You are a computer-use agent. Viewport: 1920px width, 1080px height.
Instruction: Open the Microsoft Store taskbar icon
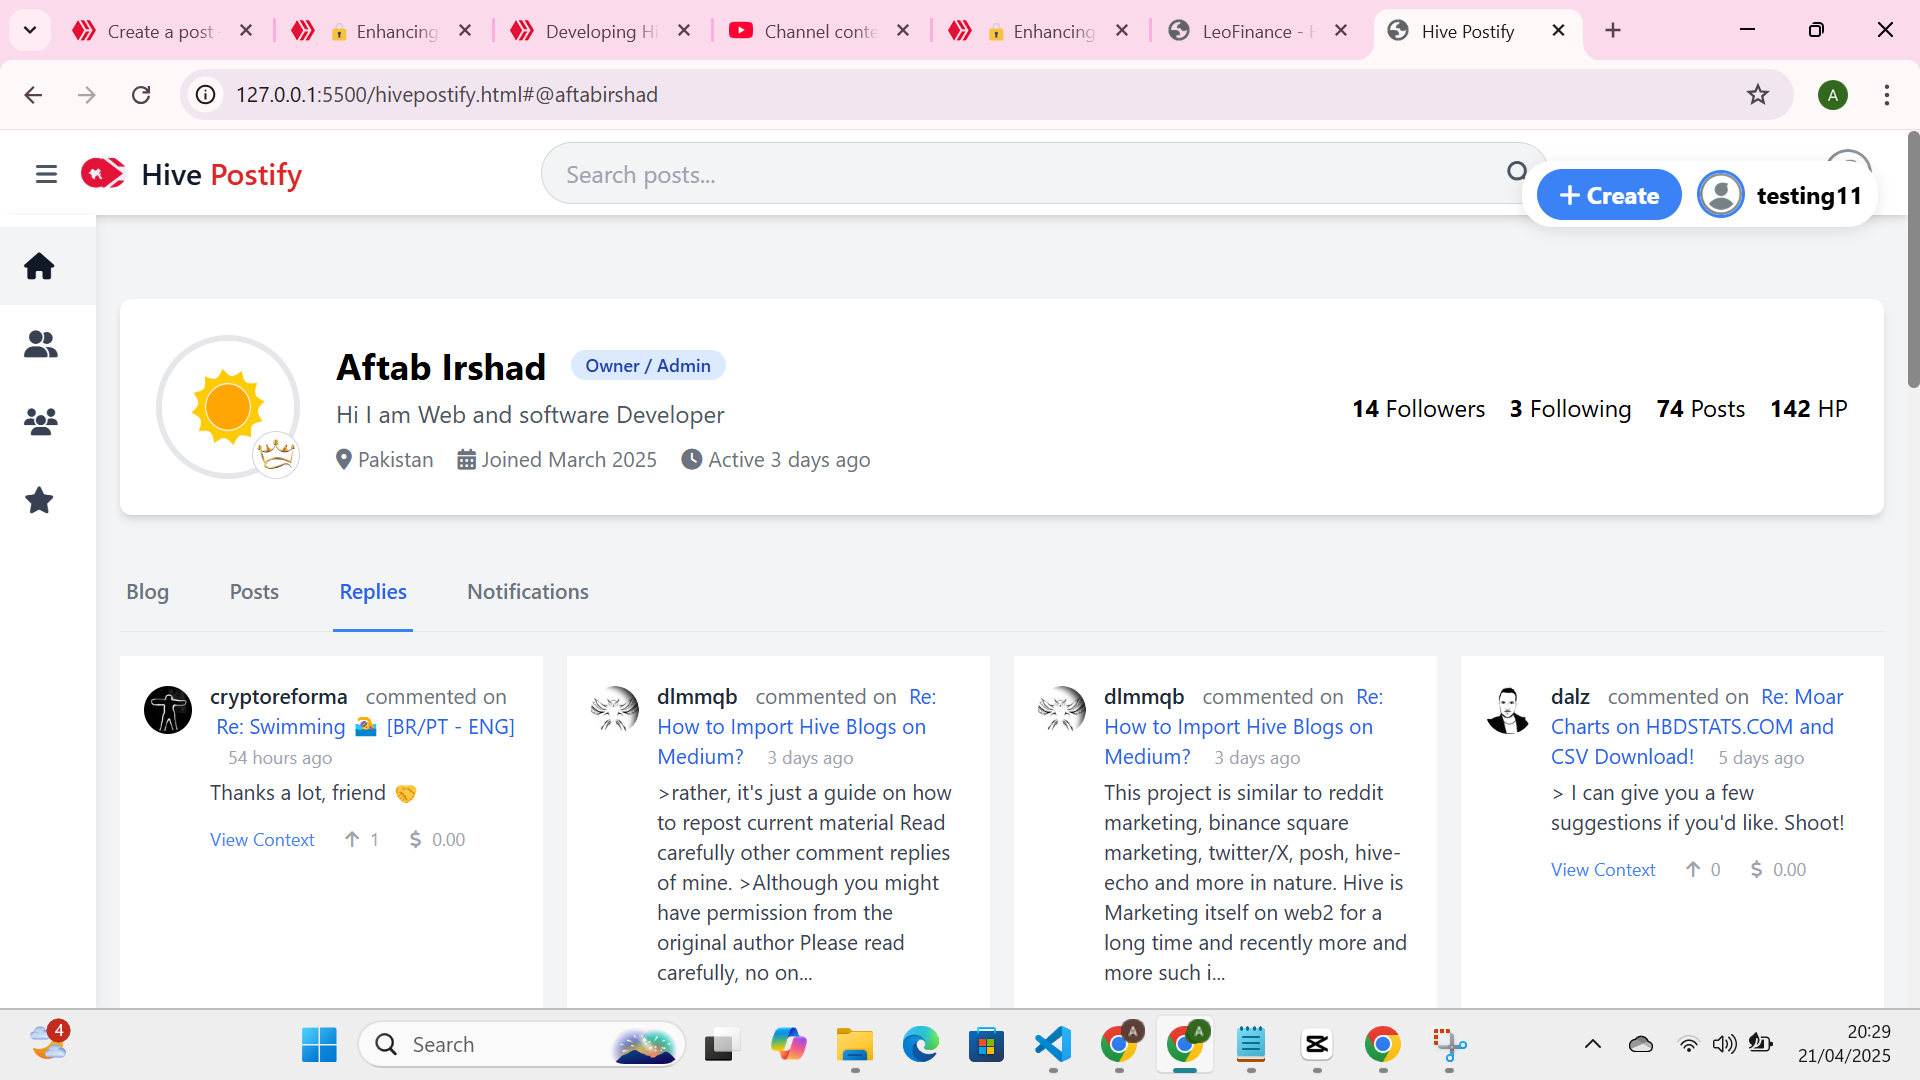tap(986, 1045)
